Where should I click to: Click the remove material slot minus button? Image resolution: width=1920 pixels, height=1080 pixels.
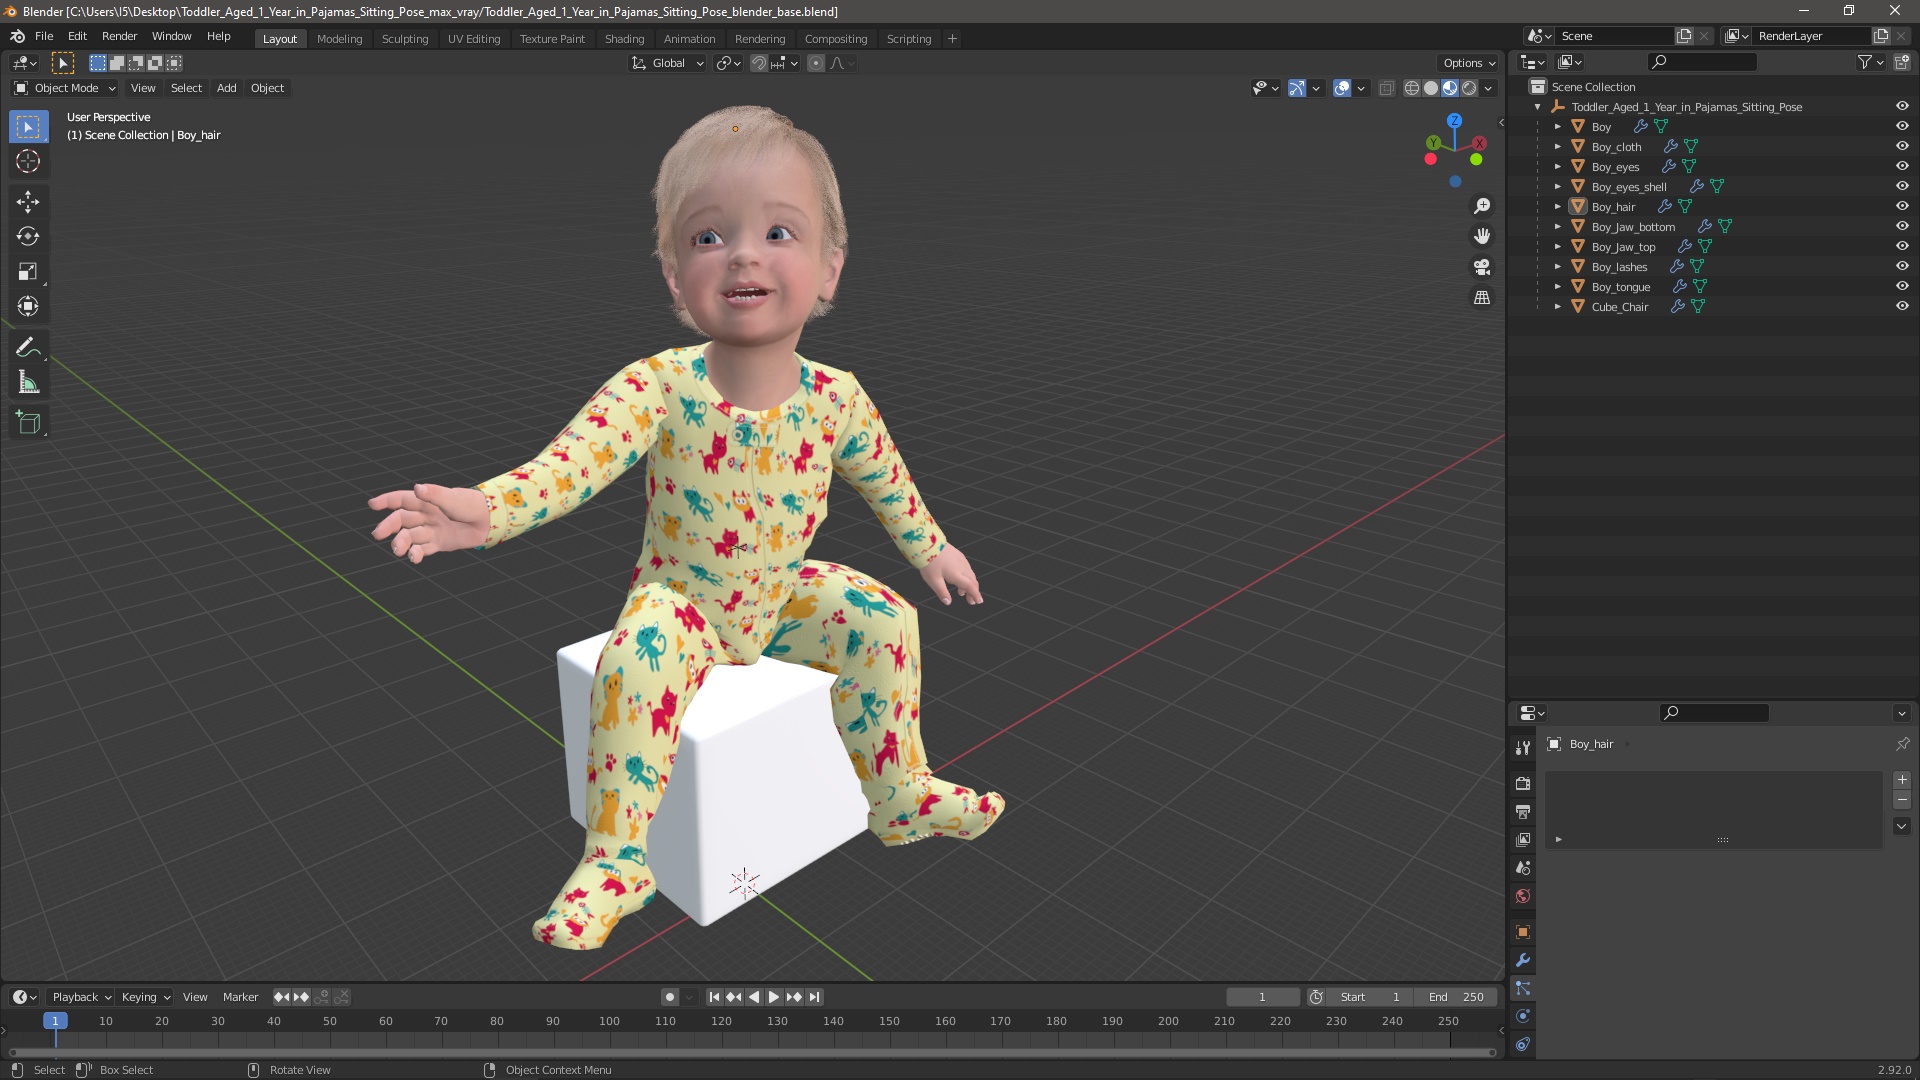(1902, 800)
